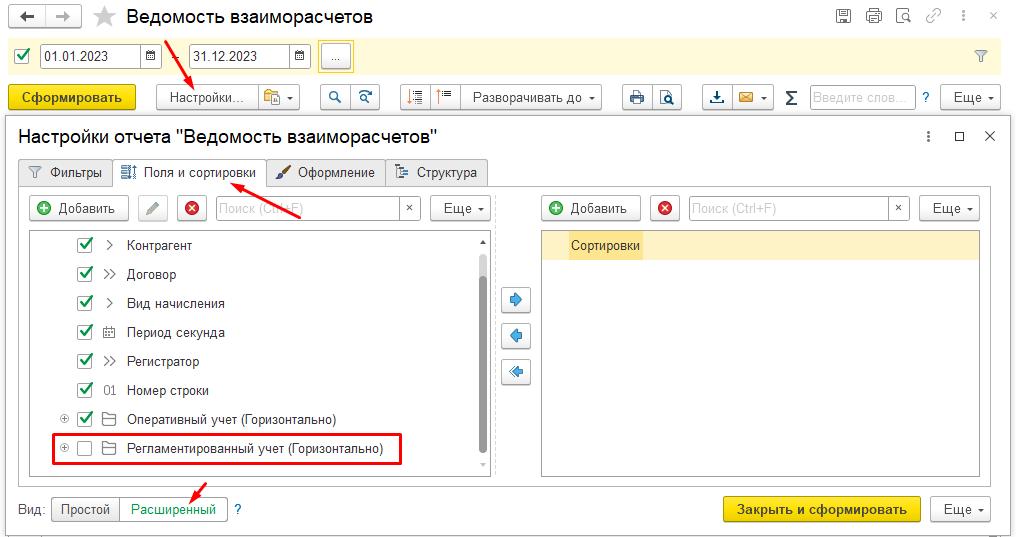The width and height of the screenshot is (1016, 537).
Task: Print report with toolbar printer icon
Action: click(637, 97)
